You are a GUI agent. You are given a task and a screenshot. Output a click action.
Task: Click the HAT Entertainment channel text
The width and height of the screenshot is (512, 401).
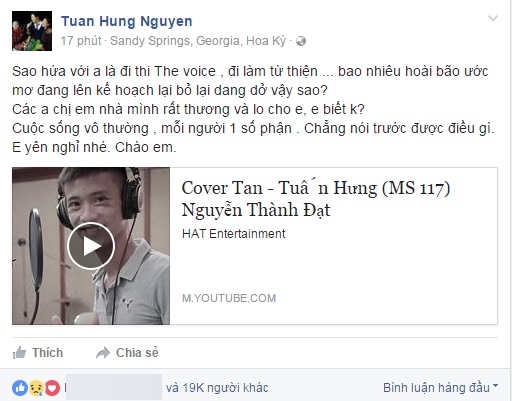pyautogui.click(x=234, y=234)
